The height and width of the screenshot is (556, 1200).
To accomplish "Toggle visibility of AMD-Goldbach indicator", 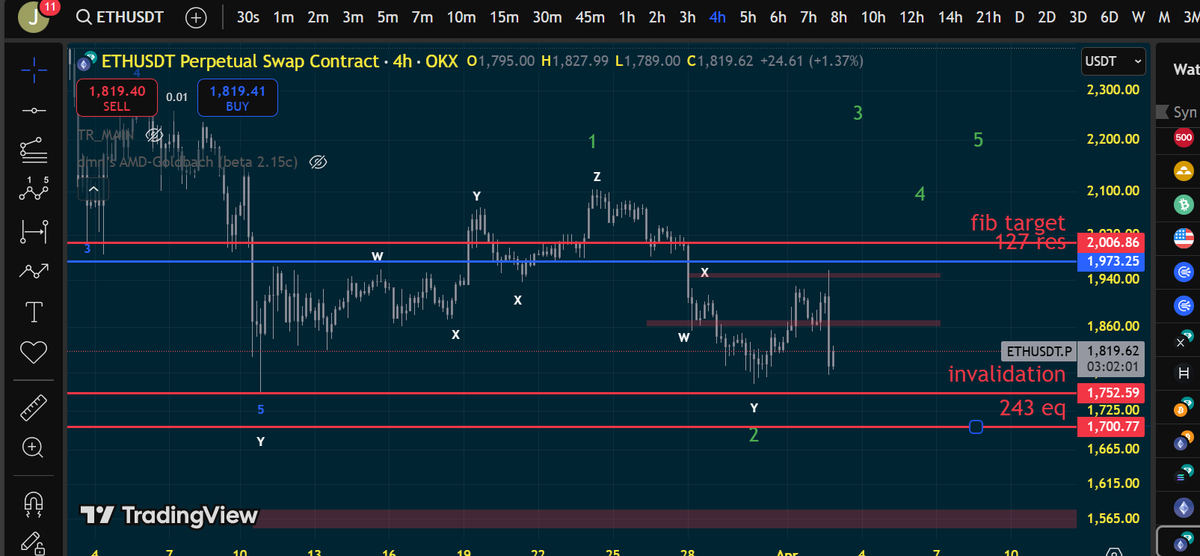I will click(x=318, y=161).
